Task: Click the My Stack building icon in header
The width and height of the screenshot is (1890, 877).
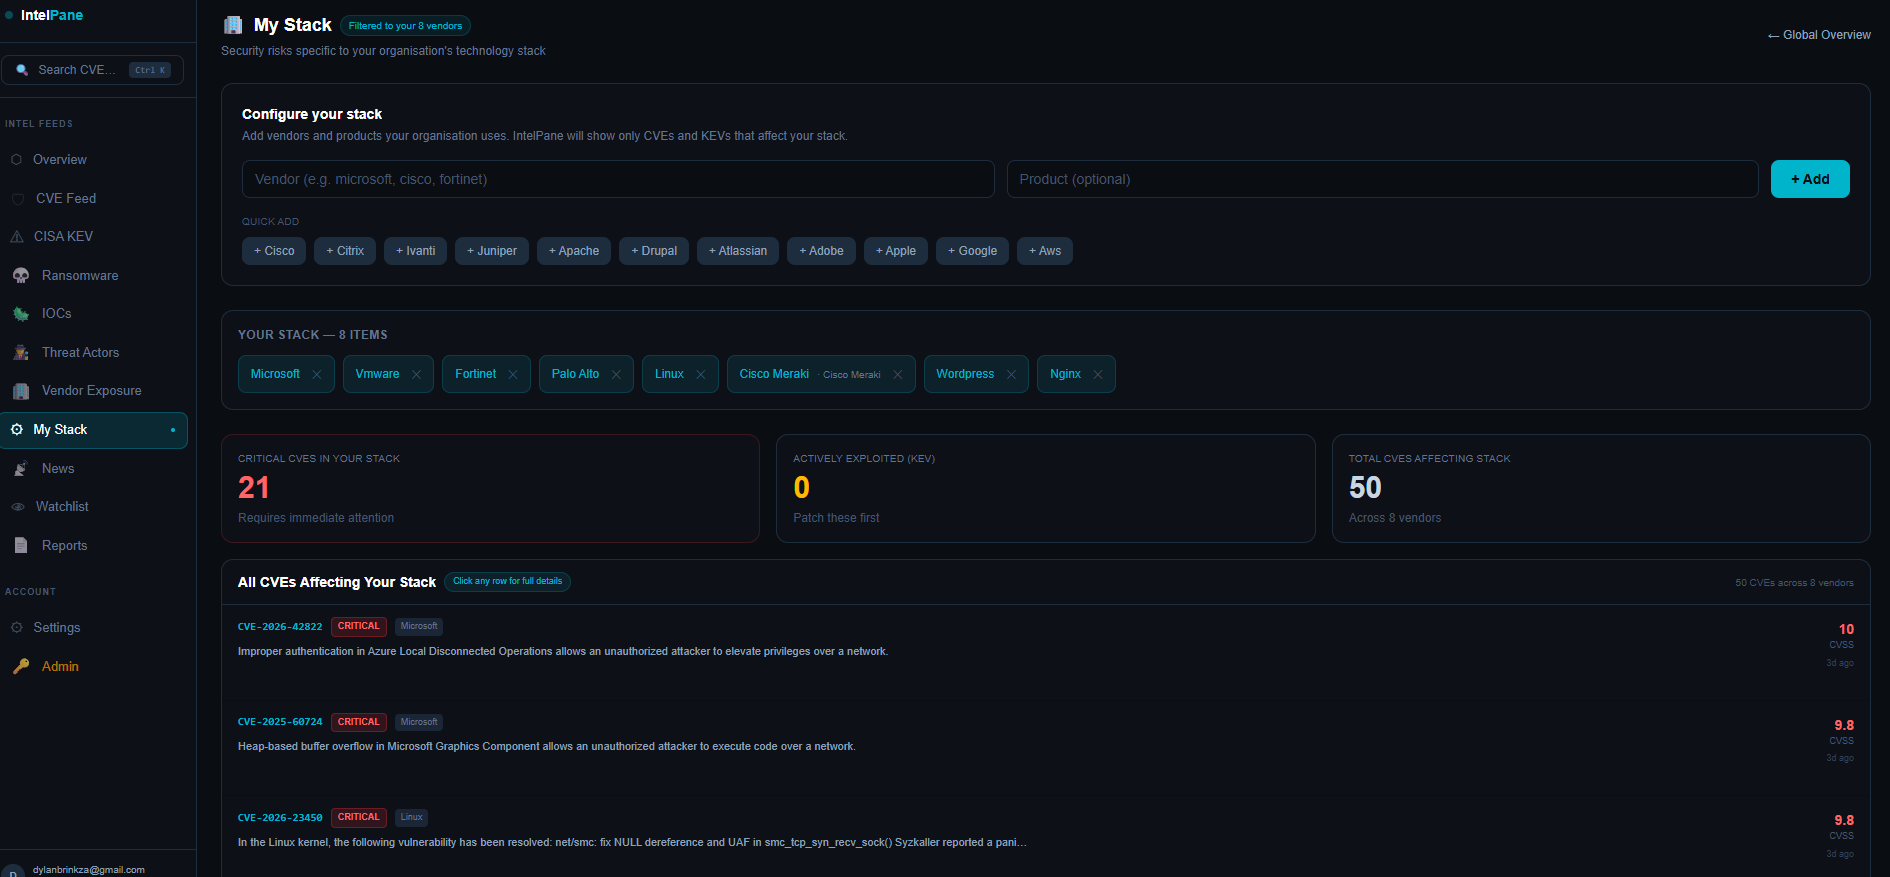Action: click(x=233, y=25)
